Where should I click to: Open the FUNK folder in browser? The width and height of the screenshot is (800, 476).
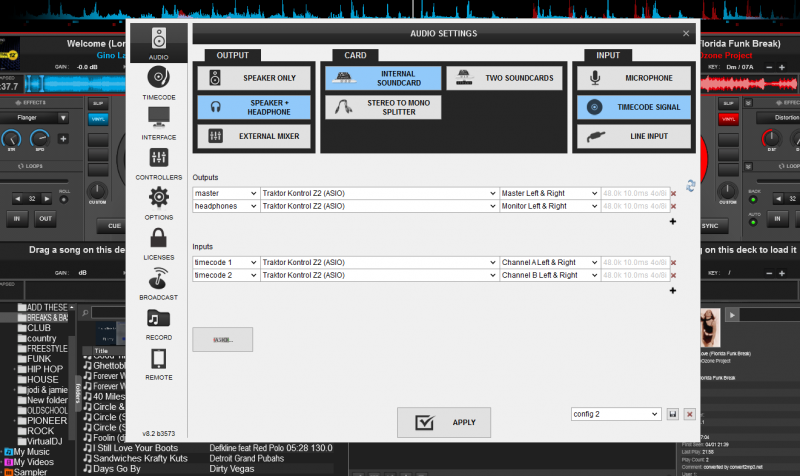click(39, 359)
